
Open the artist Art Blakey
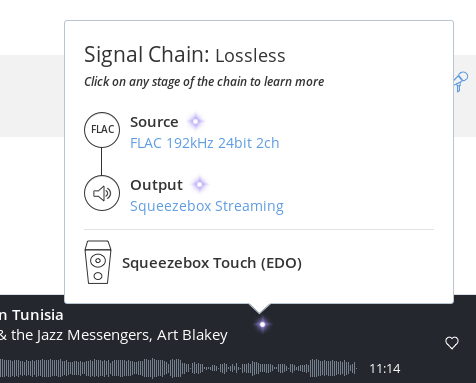tap(192, 335)
